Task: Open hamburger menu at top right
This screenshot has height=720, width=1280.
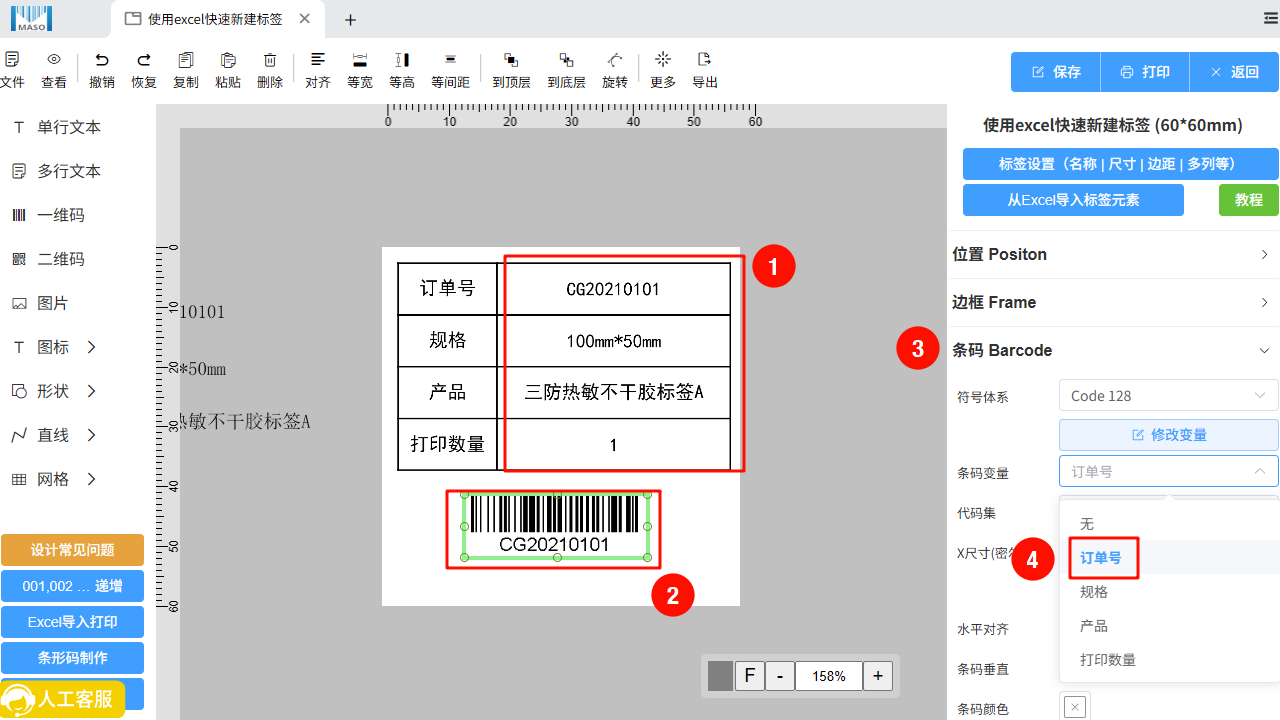Action: tap(1271, 18)
